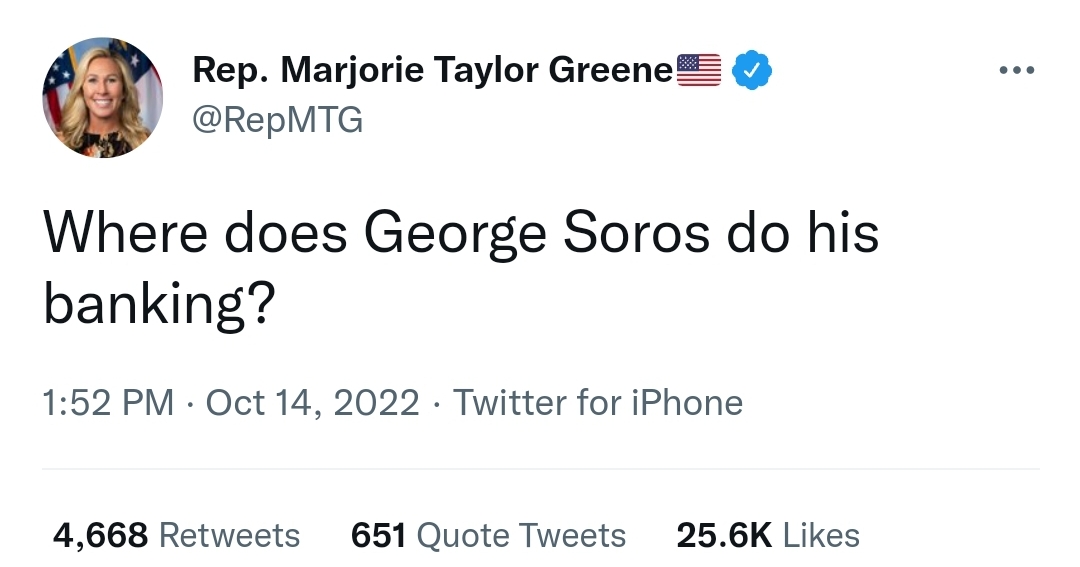Image resolution: width=1080 pixels, height=567 pixels.
Task: Click the @RepMTG handle
Action: coord(277,120)
